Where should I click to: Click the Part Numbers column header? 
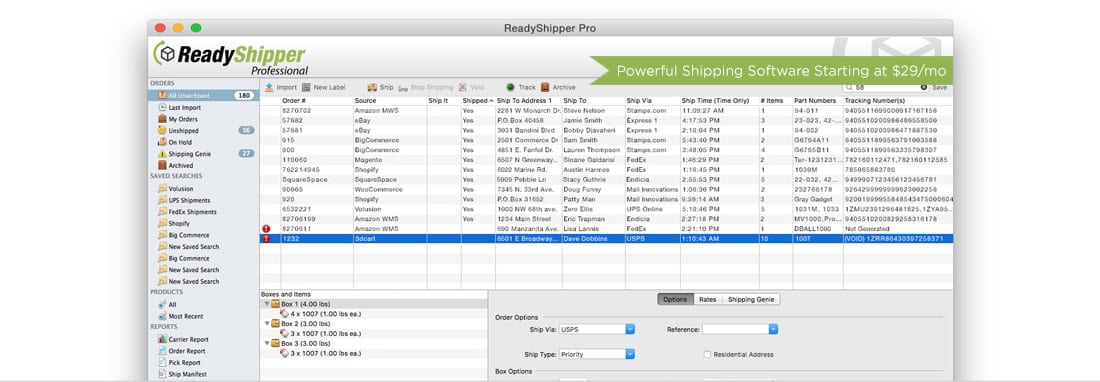tap(817, 101)
